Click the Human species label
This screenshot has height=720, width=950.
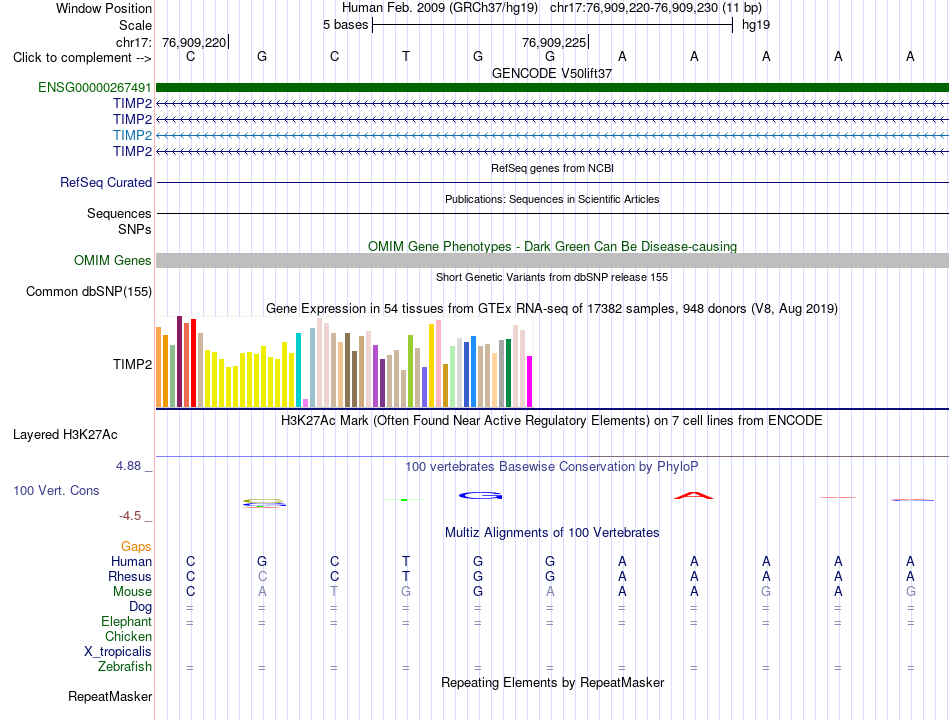pos(131,562)
